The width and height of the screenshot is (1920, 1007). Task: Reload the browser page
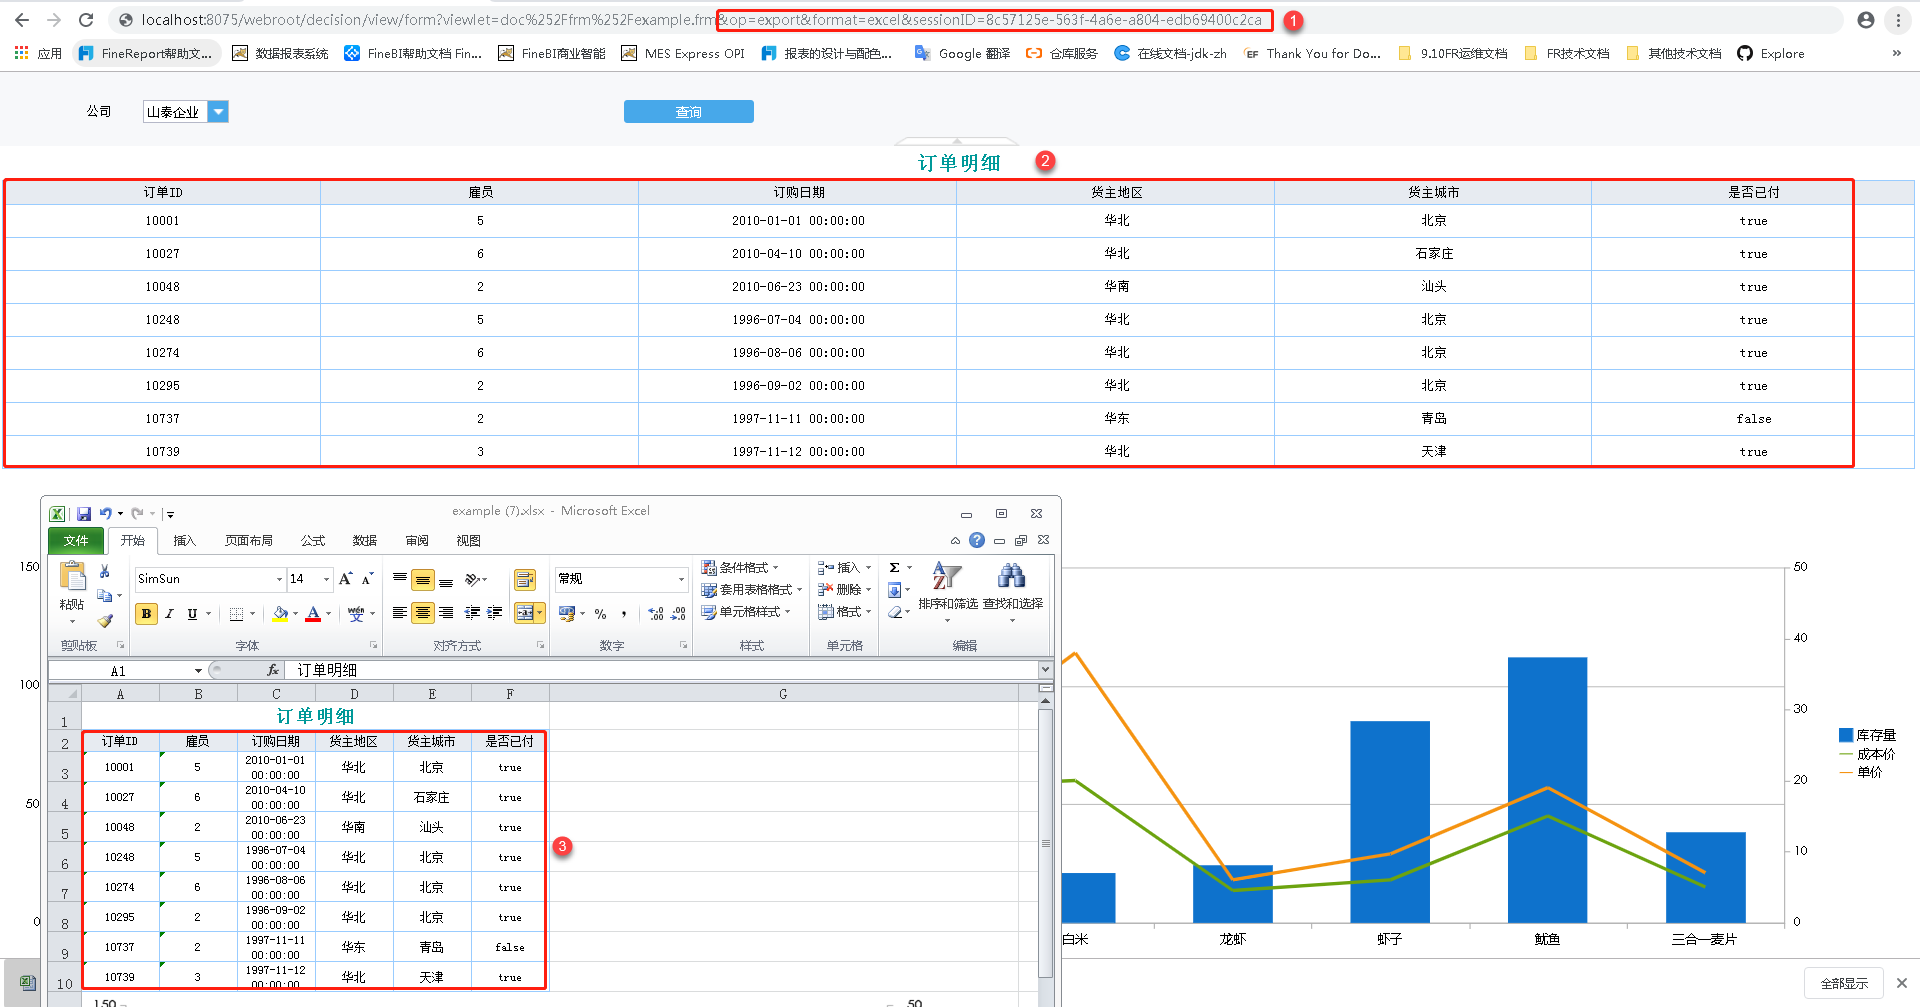(86, 20)
